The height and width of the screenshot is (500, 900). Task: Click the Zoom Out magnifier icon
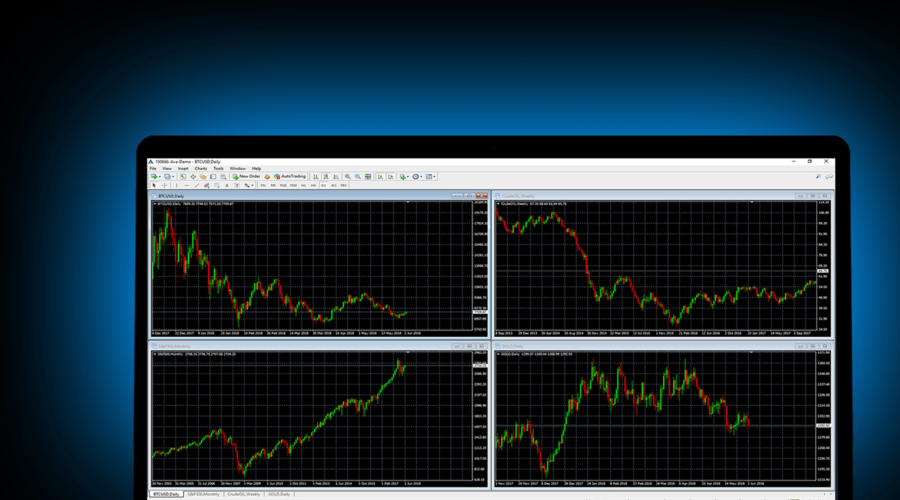(357, 176)
